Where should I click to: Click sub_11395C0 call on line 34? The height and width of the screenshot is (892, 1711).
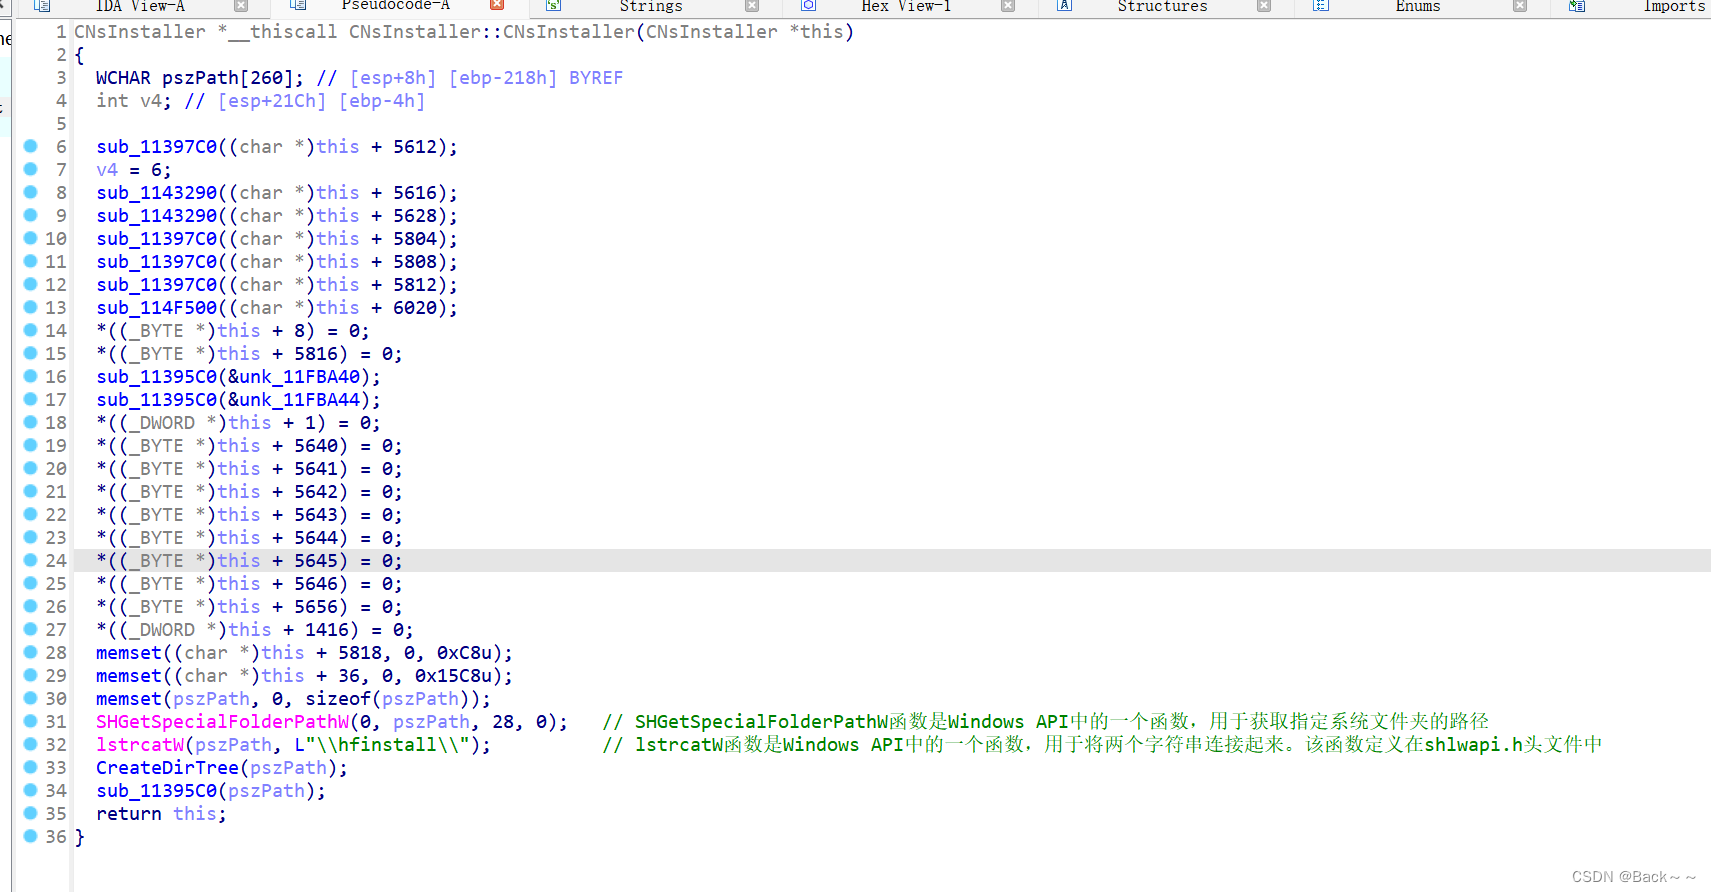(x=156, y=791)
